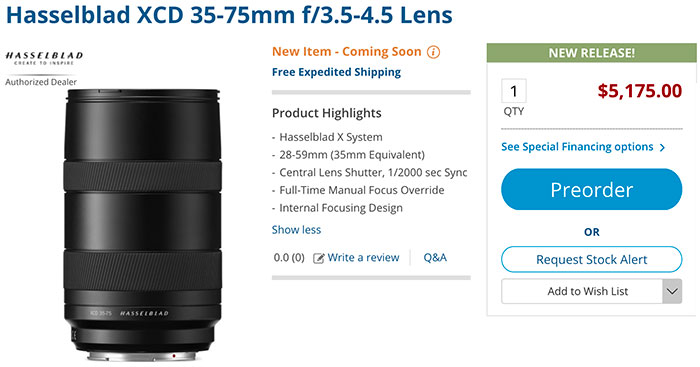The width and height of the screenshot is (700, 367).
Task: Click the Free Expedited Shipping link
Action: [x=336, y=72]
